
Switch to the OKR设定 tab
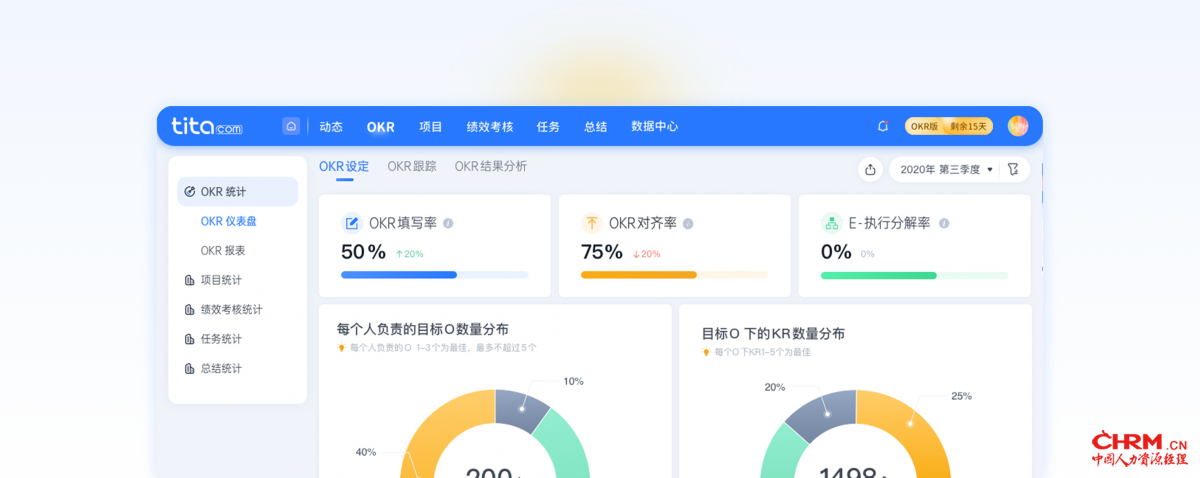(344, 167)
